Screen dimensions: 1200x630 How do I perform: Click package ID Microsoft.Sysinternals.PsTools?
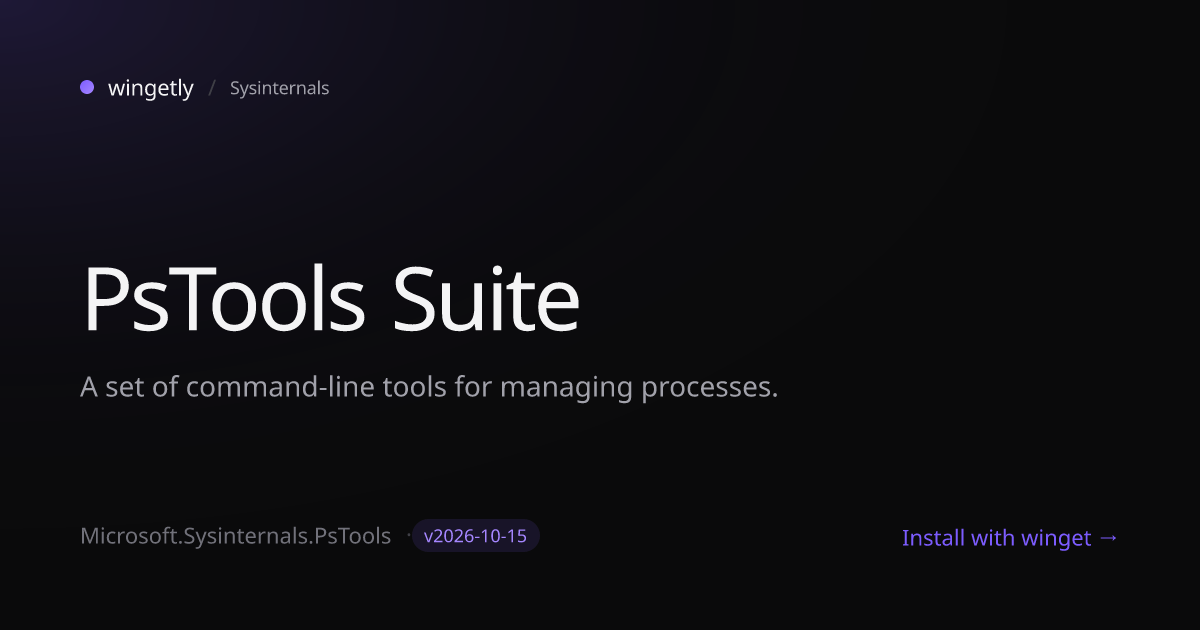[x=235, y=536]
